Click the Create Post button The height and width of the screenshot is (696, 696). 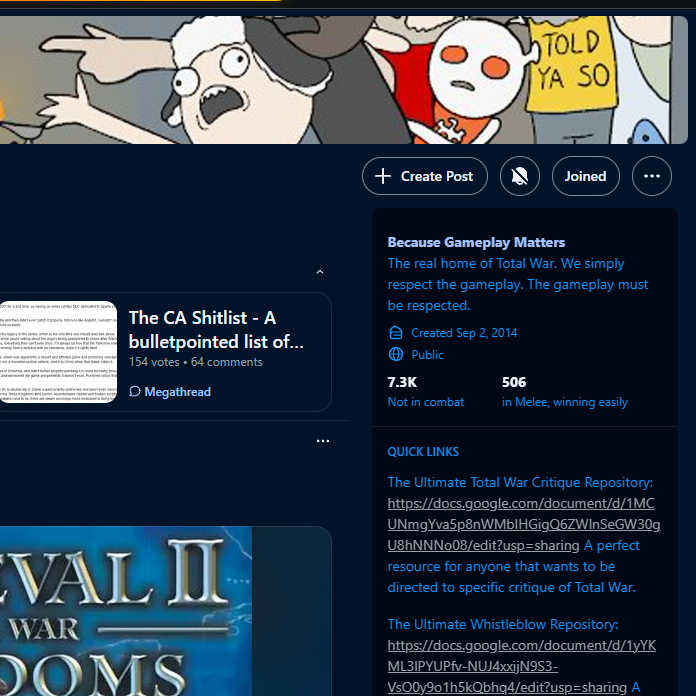[x=425, y=176]
